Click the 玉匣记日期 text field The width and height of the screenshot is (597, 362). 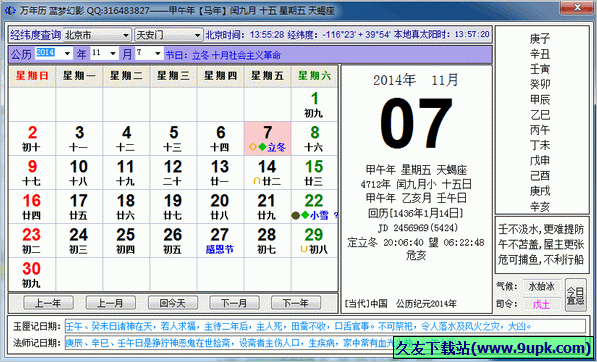(x=325, y=326)
